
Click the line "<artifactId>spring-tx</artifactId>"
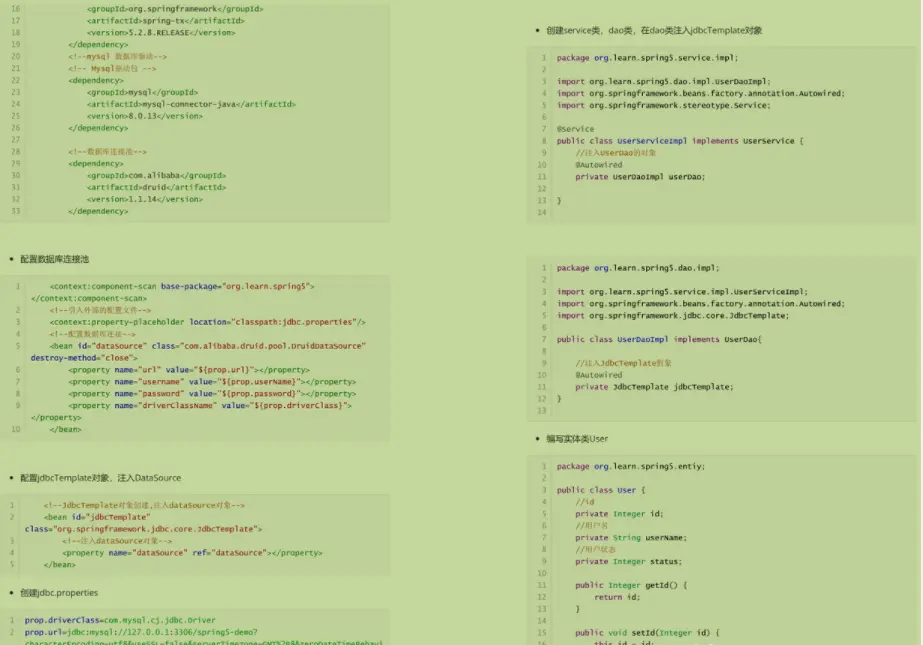166,21
